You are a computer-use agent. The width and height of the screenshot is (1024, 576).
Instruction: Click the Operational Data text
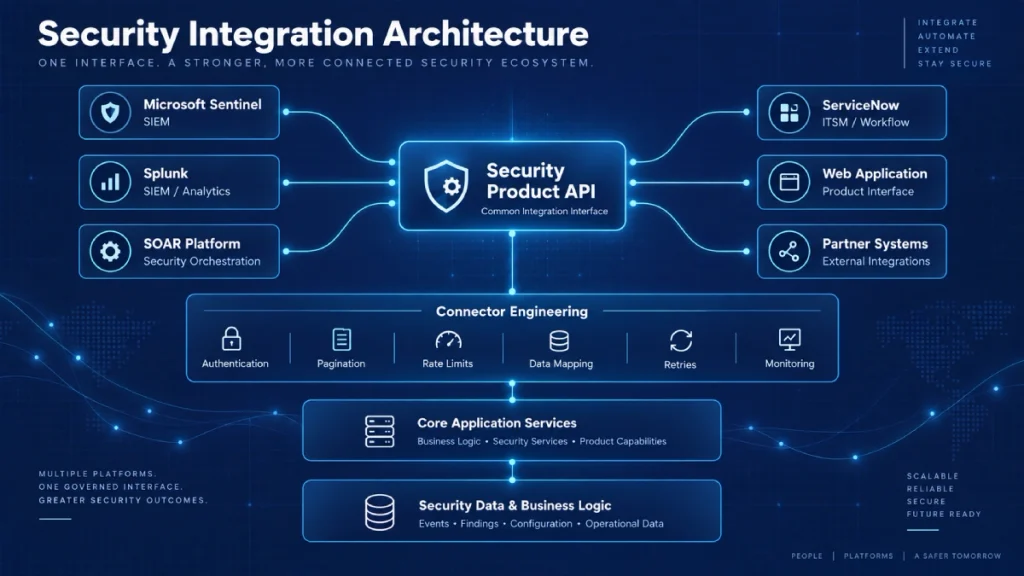coord(624,524)
